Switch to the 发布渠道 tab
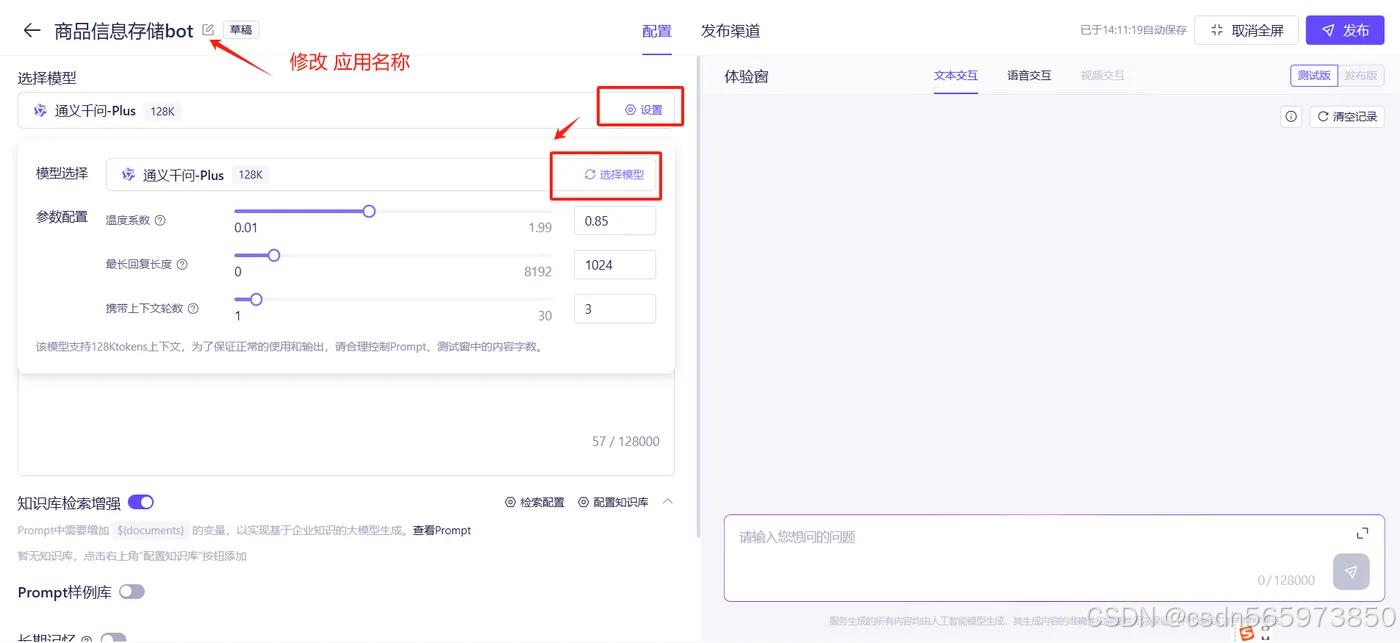 click(731, 31)
